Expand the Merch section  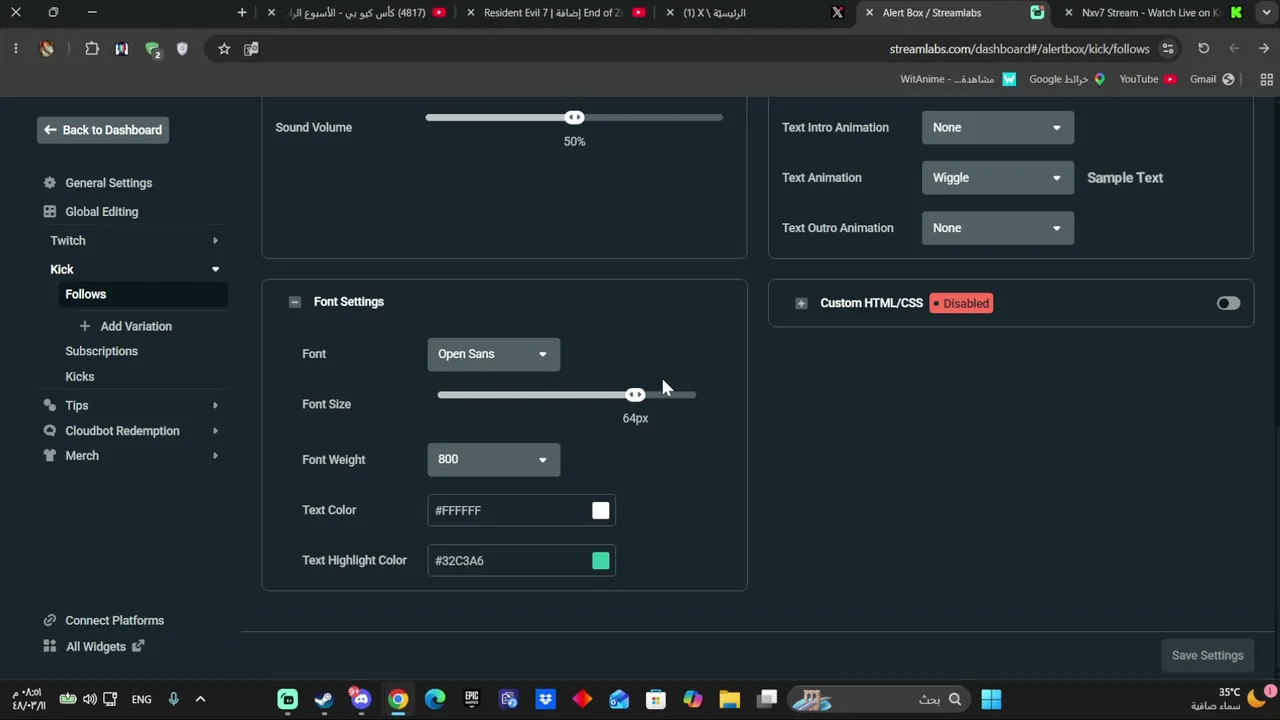(x=215, y=456)
